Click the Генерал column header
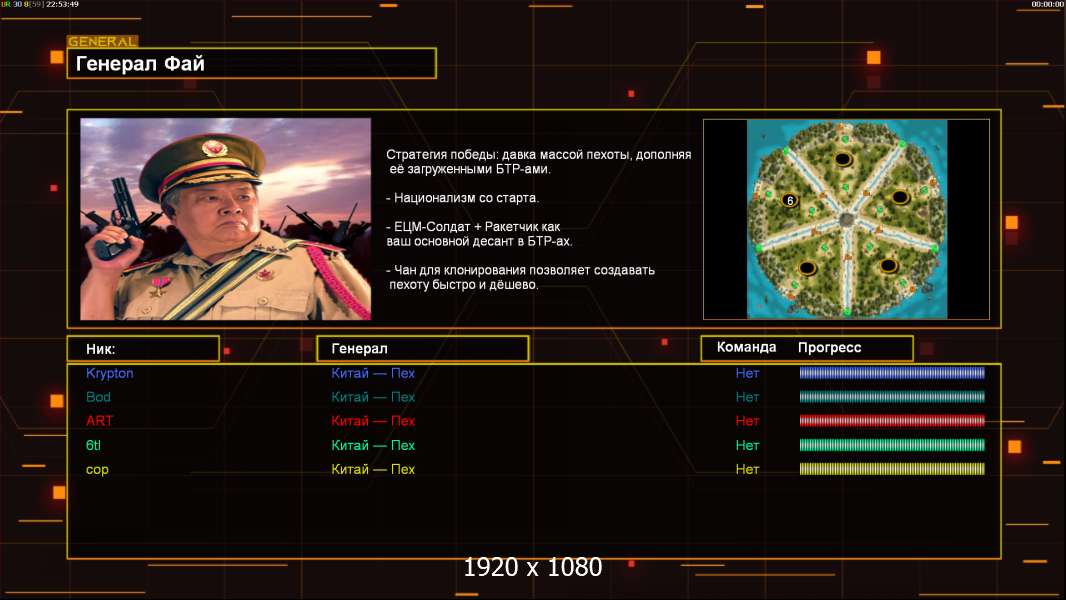This screenshot has height=600, width=1066. [422, 349]
